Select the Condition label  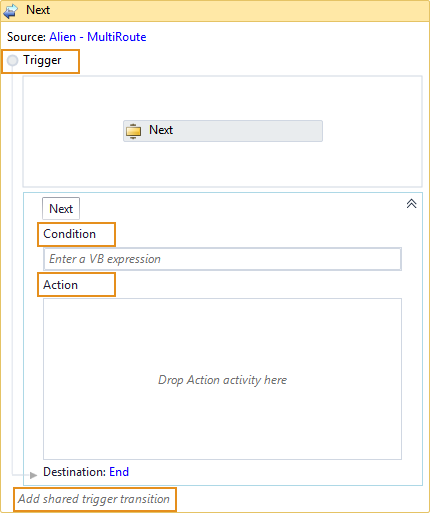coord(69,234)
